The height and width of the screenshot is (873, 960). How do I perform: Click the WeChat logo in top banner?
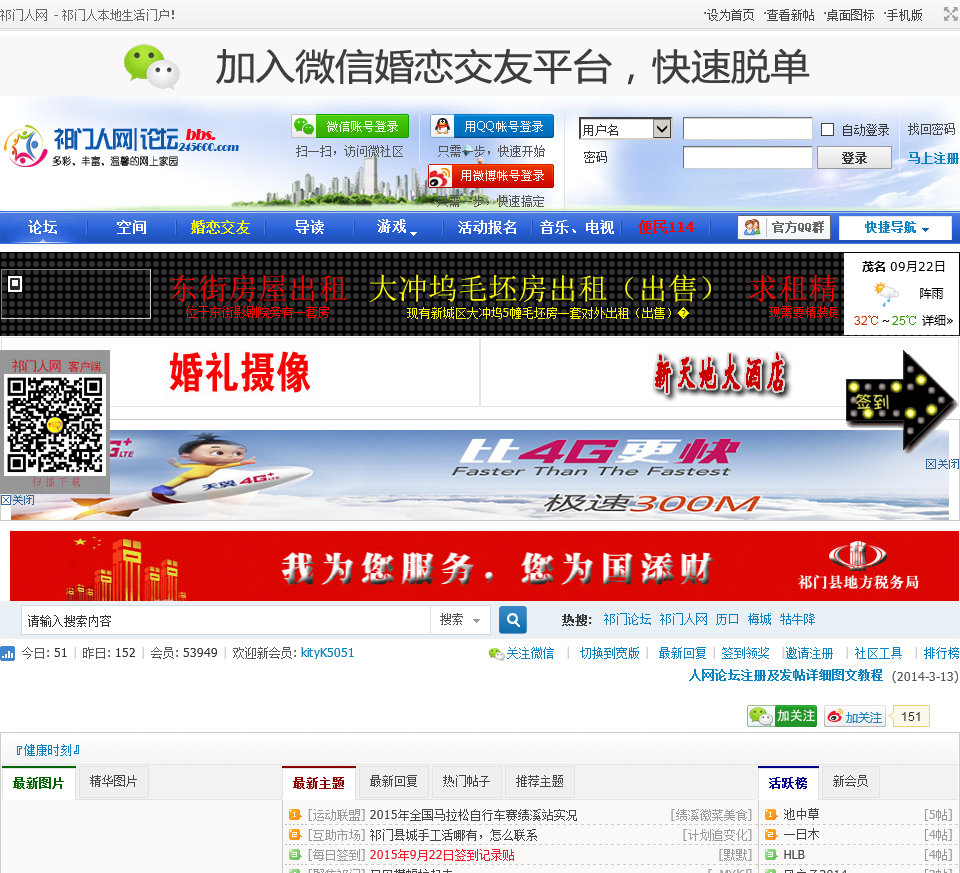[151, 66]
